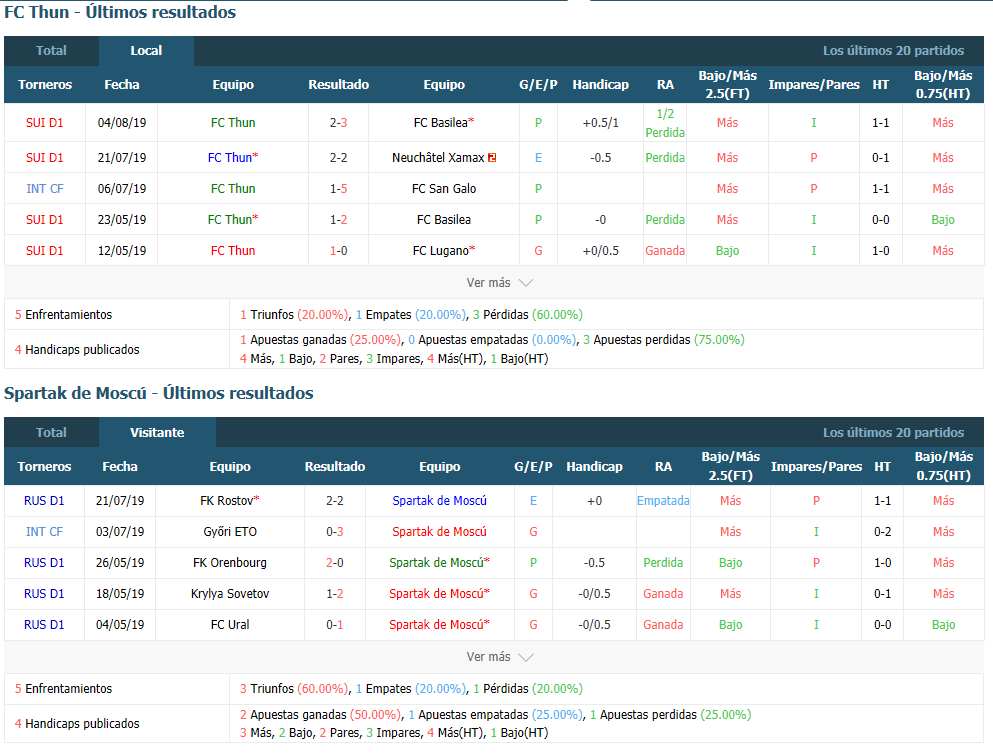Viewport: 993px width, 754px height.
Task: Open FC Basilea link in the 23/05/19 row
Action: 444,220
